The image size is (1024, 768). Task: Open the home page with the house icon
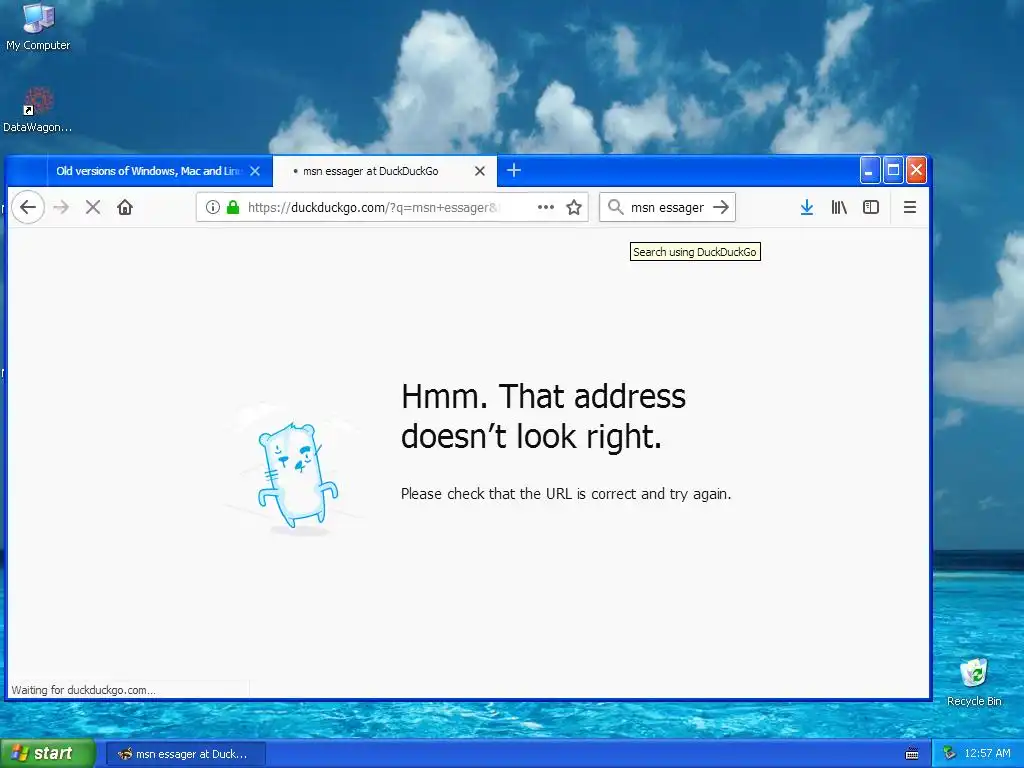click(125, 208)
